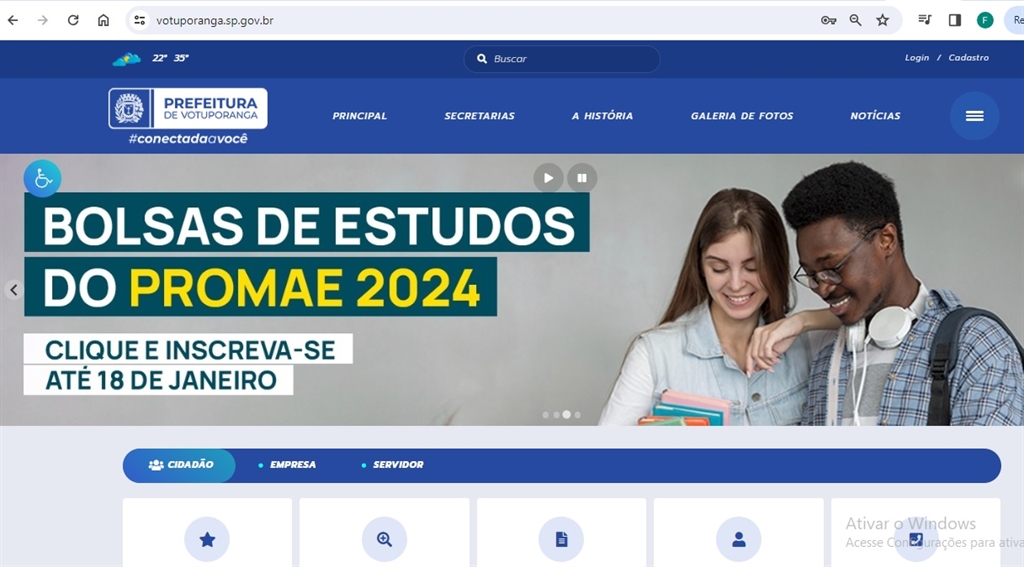1024x567 pixels.
Task: Pause the banner slideshow
Action: [582, 178]
